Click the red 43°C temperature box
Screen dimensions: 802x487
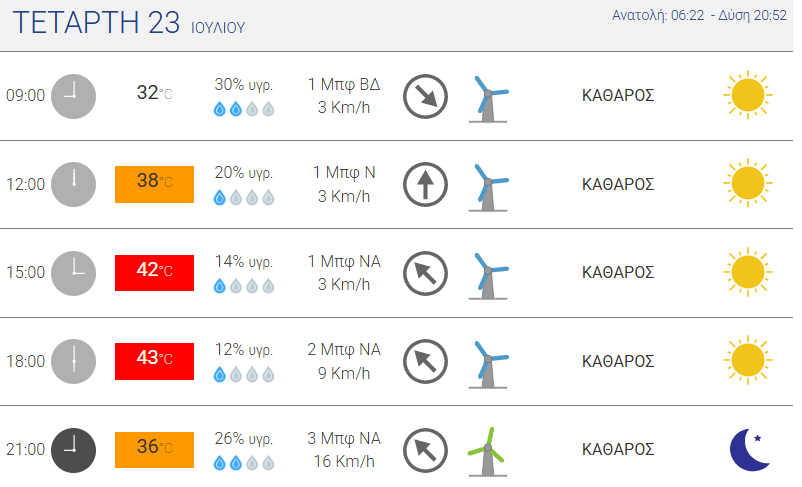click(154, 361)
